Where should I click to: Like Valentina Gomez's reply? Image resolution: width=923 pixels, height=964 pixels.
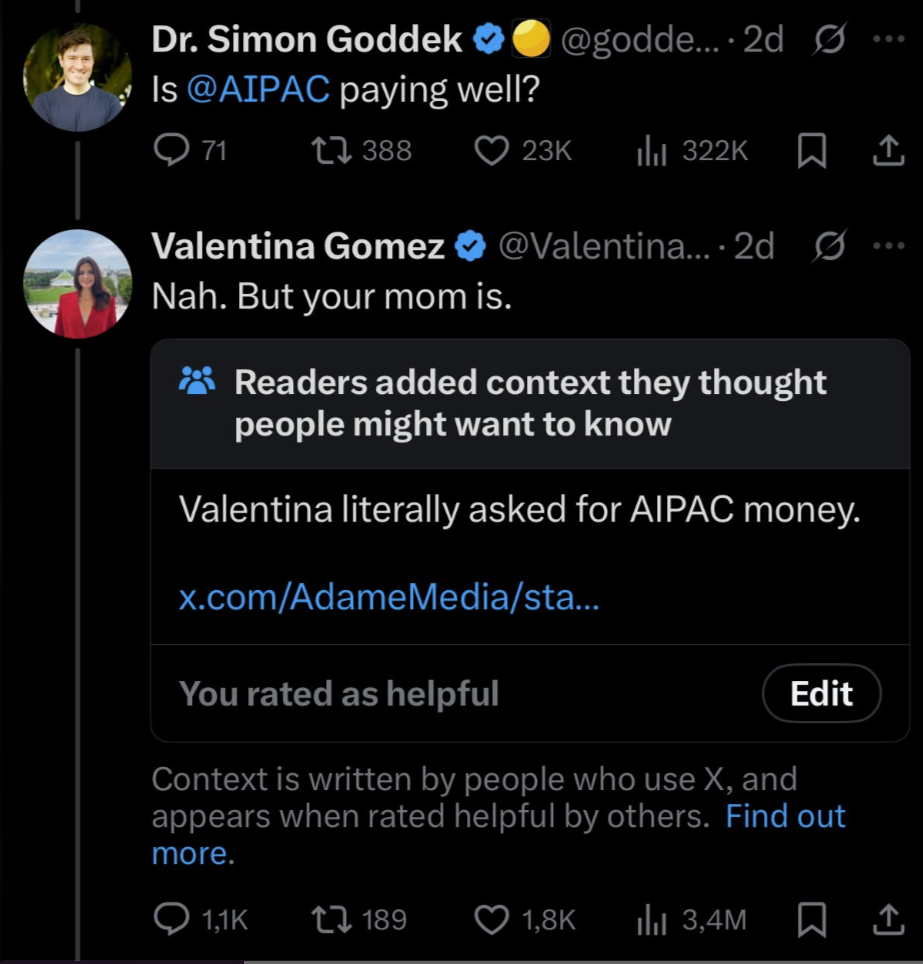click(490, 919)
